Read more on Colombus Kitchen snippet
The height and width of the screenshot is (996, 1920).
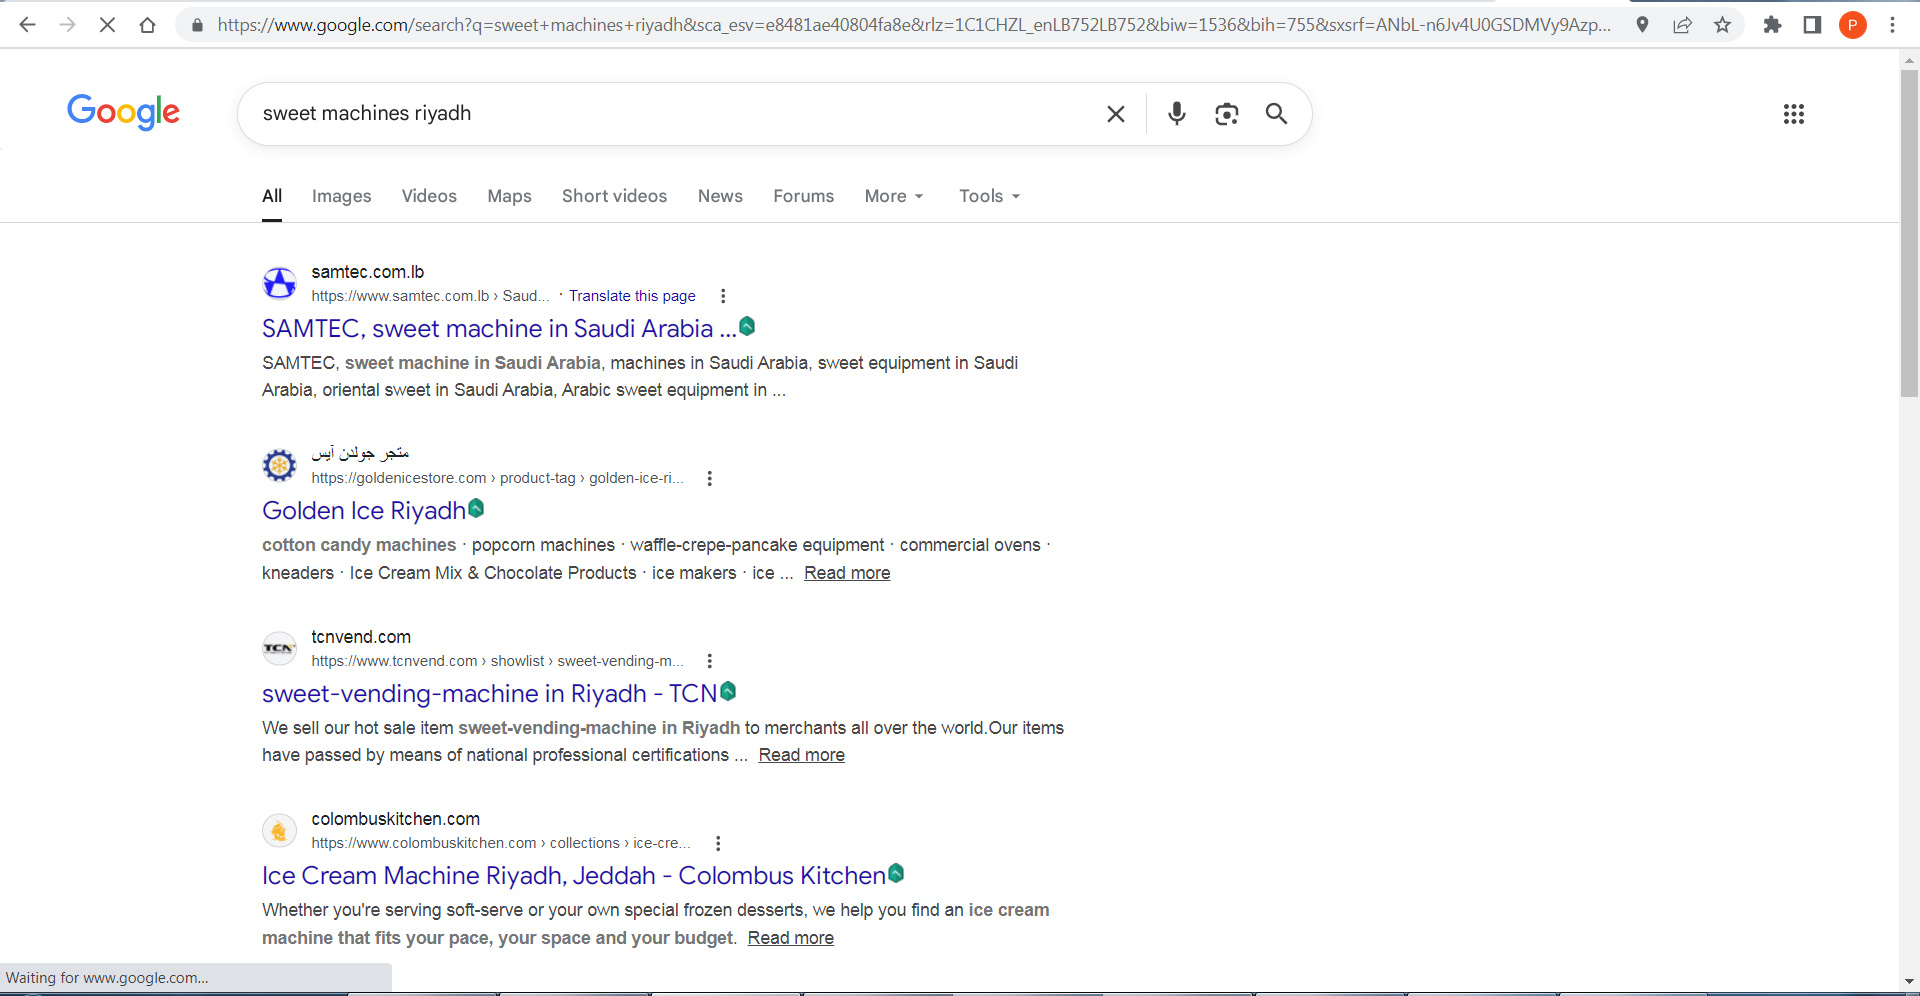[x=790, y=938]
